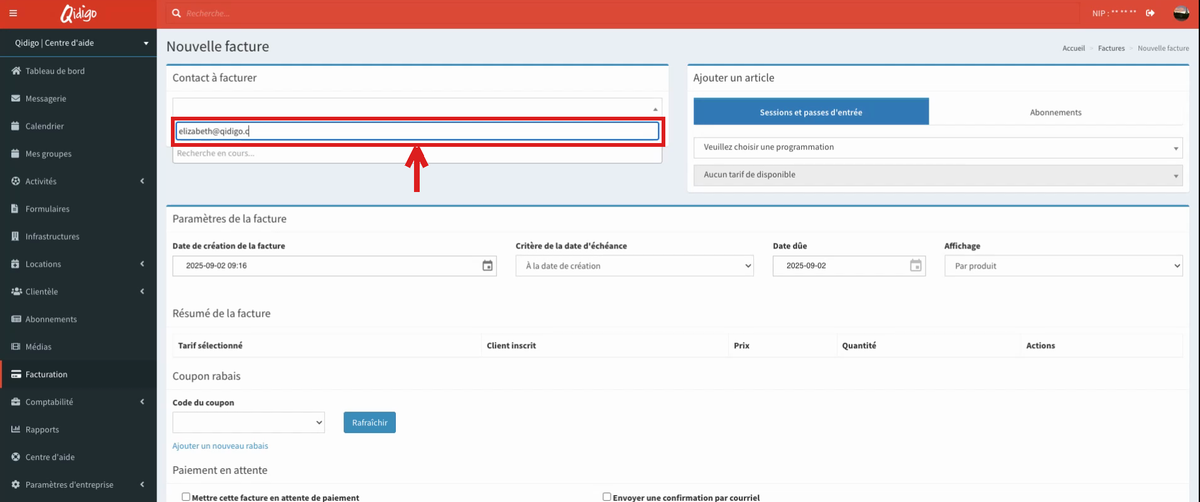Click the Tableau de bord home icon
This screenshot has height=502, width=1200.
[16, 71]
